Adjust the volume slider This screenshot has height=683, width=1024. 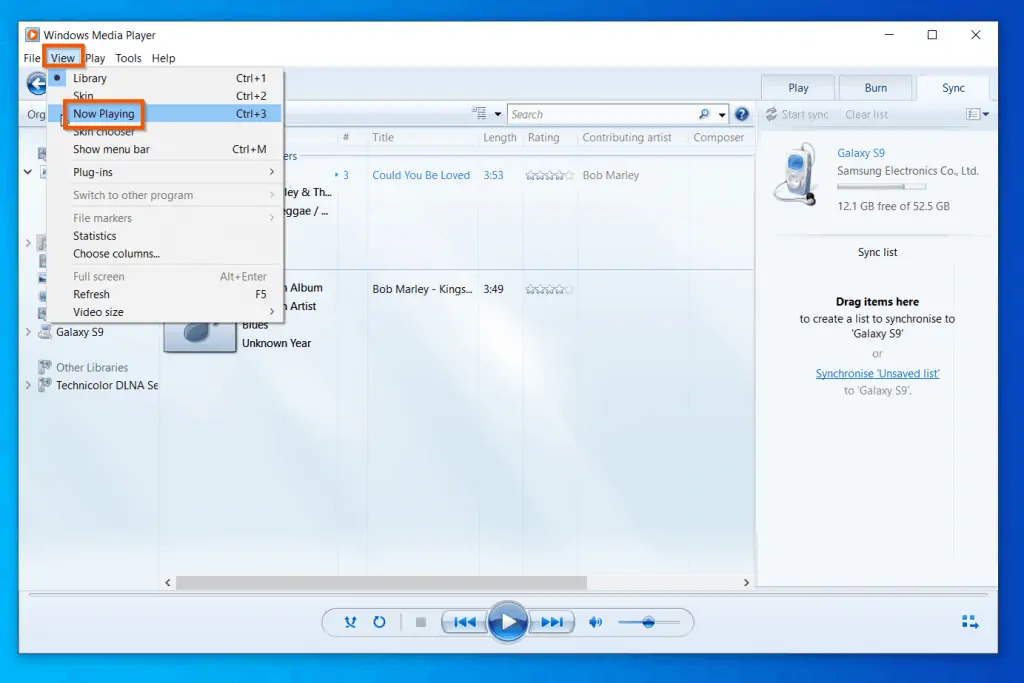[648, 621]
